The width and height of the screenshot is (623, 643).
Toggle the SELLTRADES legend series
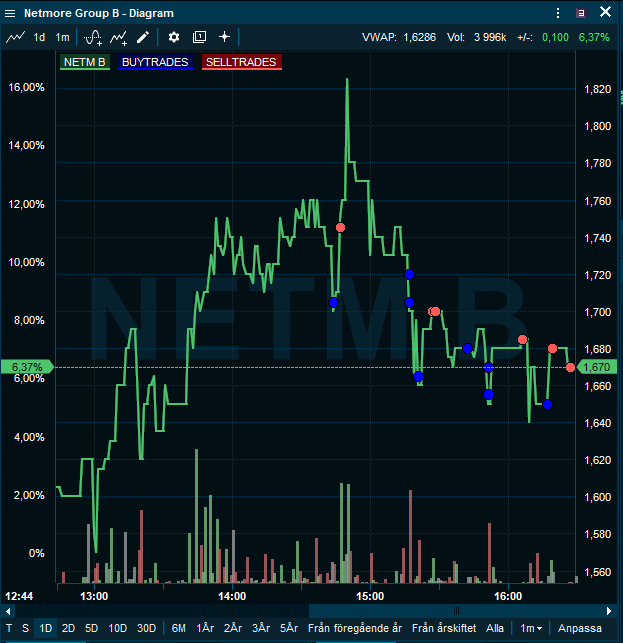[x=241, y=62]
